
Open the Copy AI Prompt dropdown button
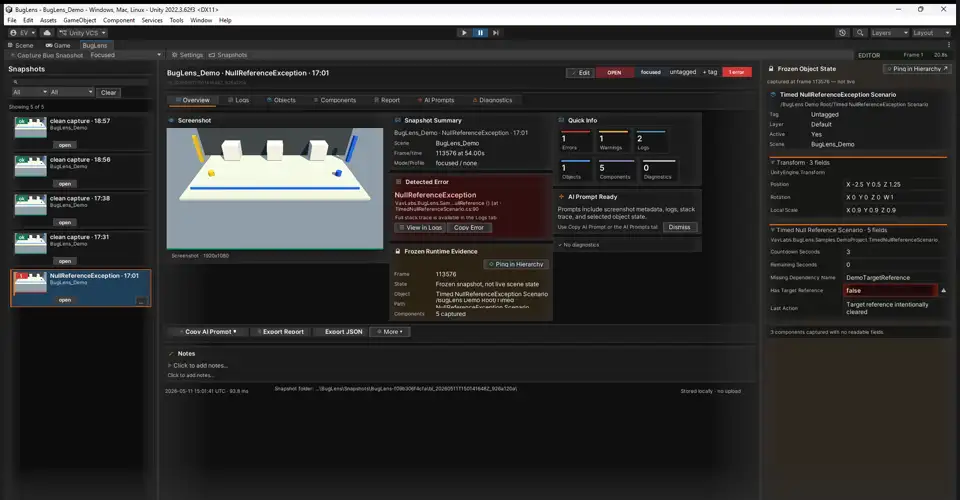click(x=207, y=332)
